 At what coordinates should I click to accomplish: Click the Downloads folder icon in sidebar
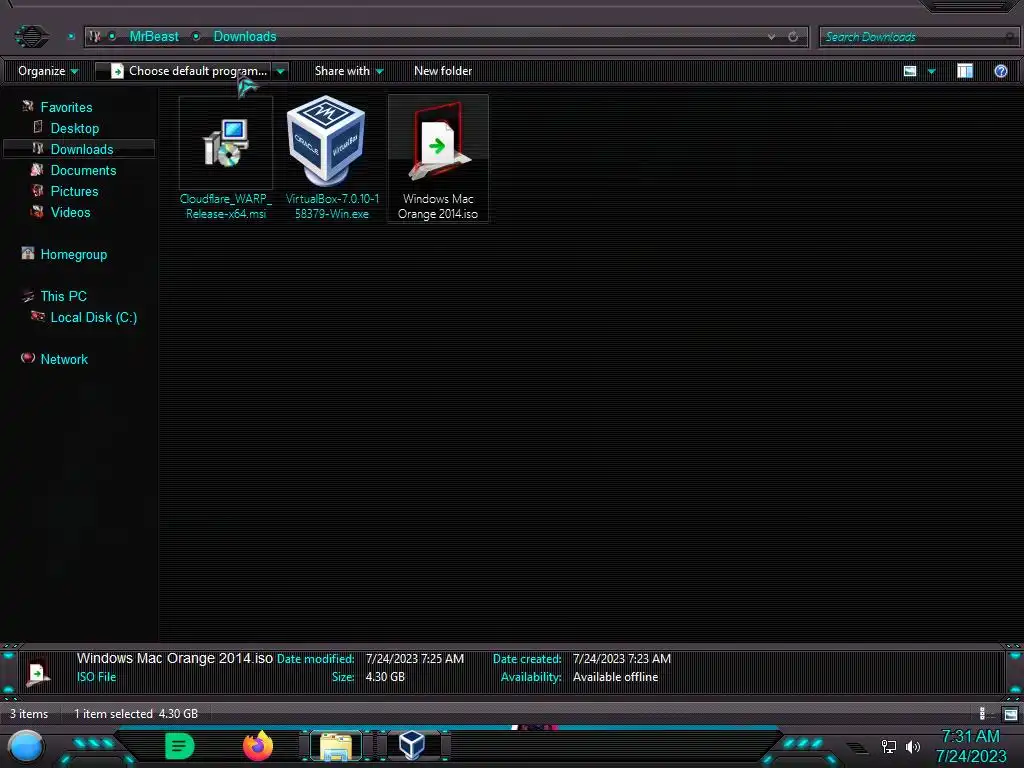[38, 148]
